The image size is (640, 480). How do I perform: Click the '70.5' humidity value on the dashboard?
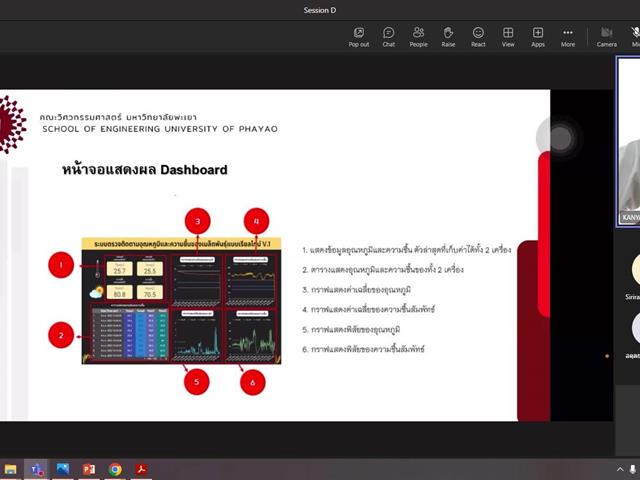point(150,292)
